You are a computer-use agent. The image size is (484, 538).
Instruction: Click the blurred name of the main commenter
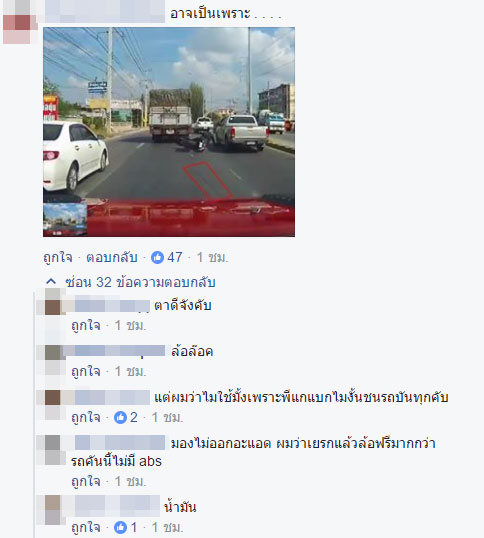(105, 12)
